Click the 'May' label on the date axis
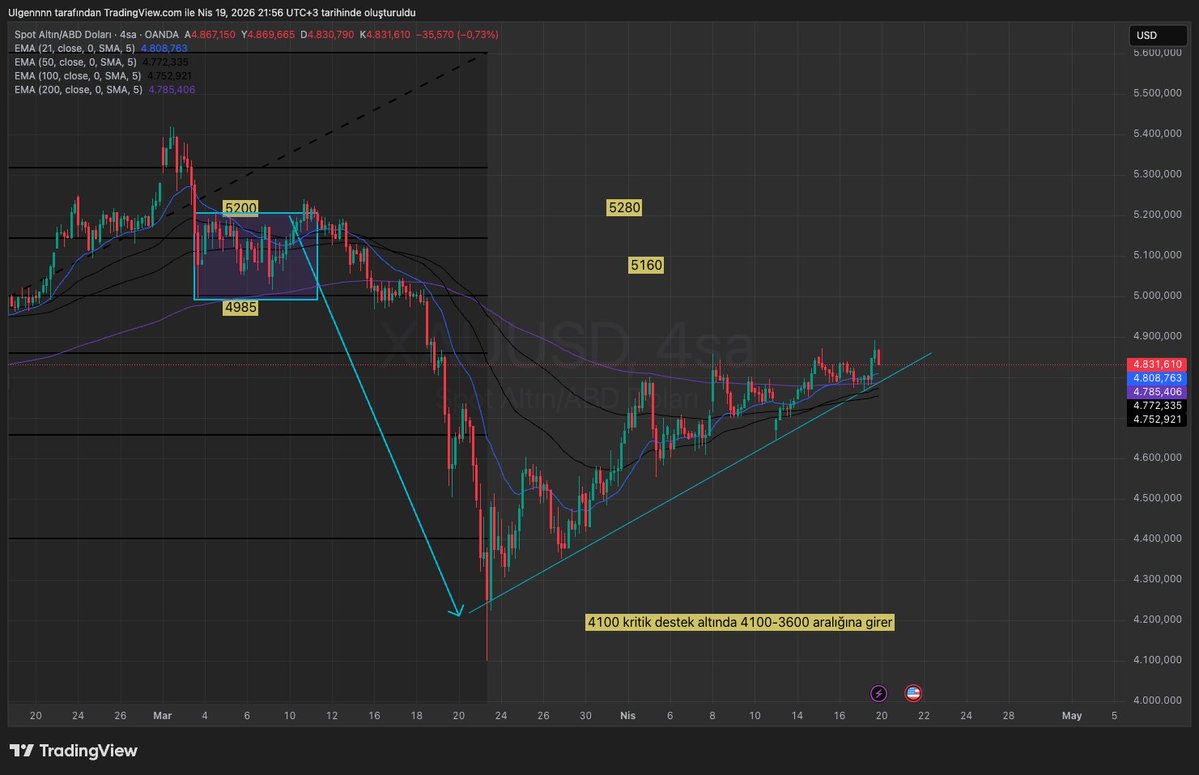This screenshot has width=1199, height=775. coord(1072,715)
